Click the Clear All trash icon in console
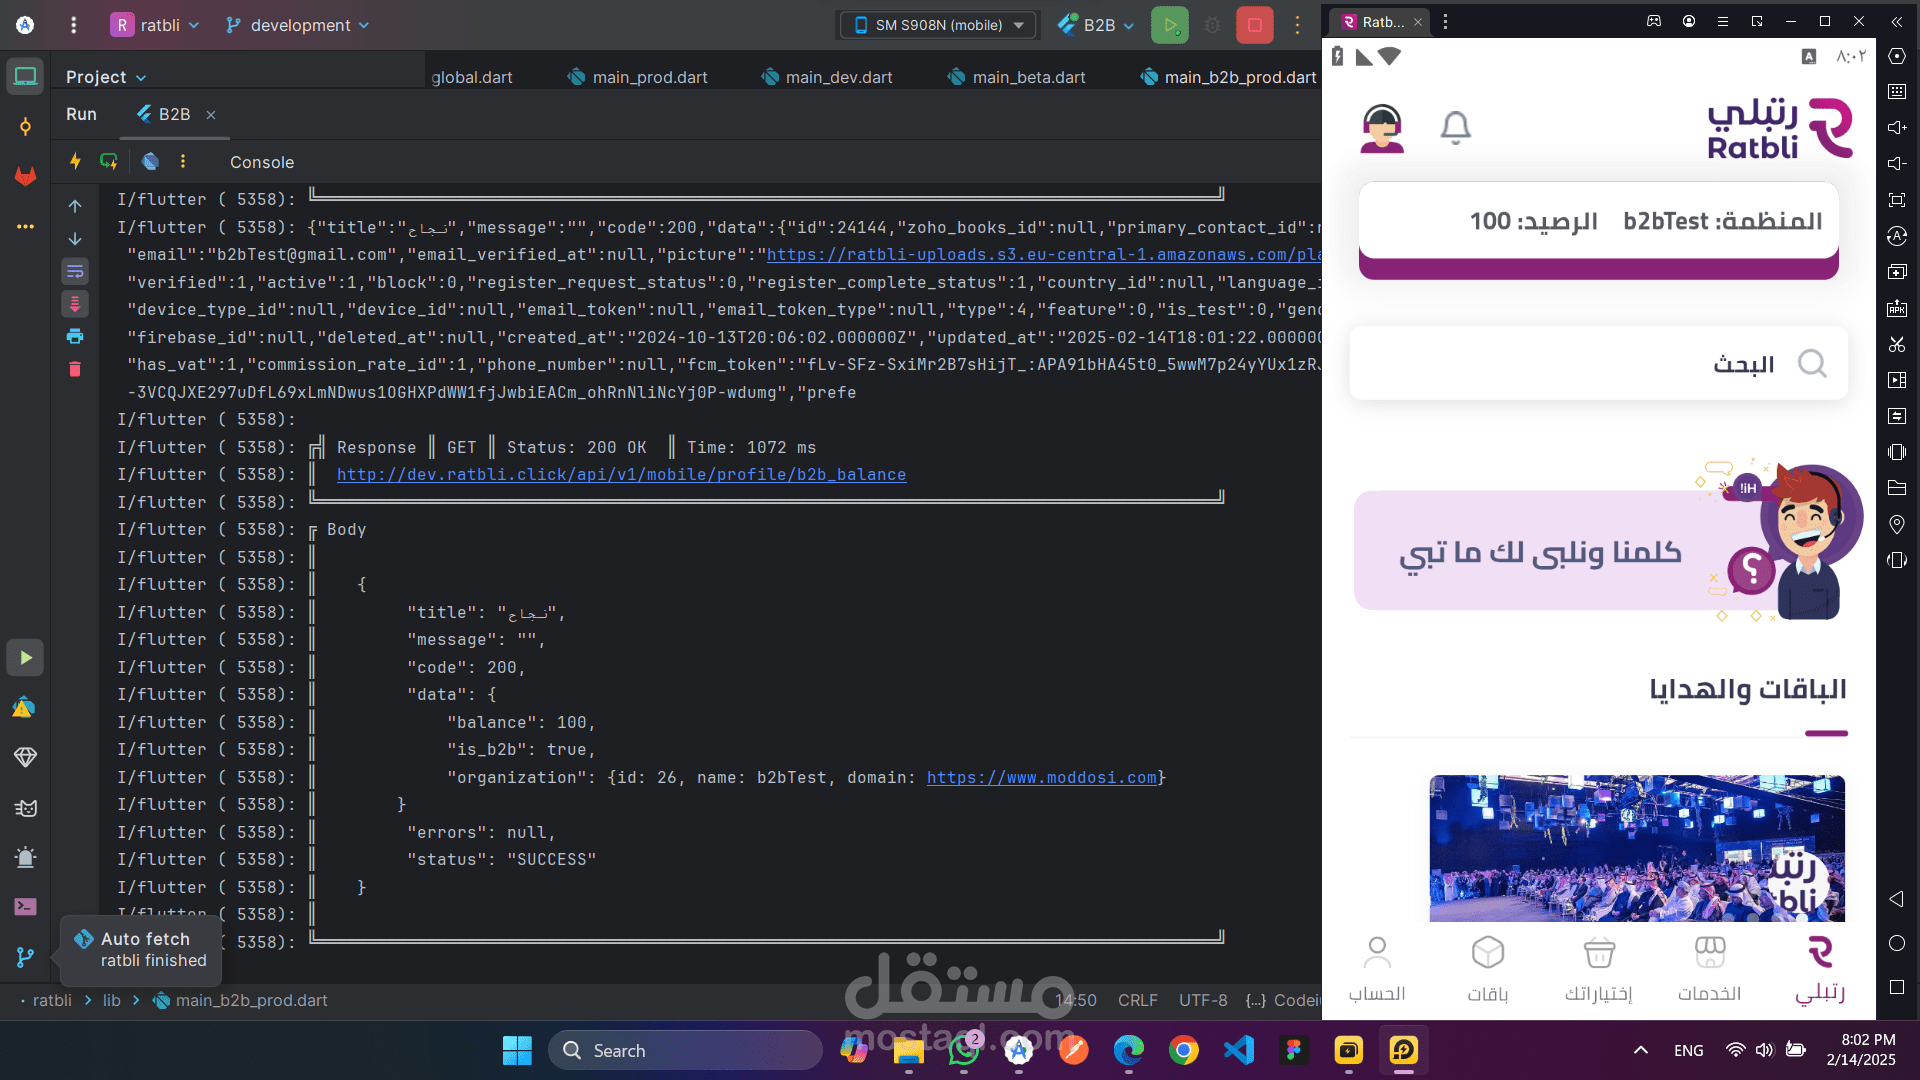 pos(75,369)
